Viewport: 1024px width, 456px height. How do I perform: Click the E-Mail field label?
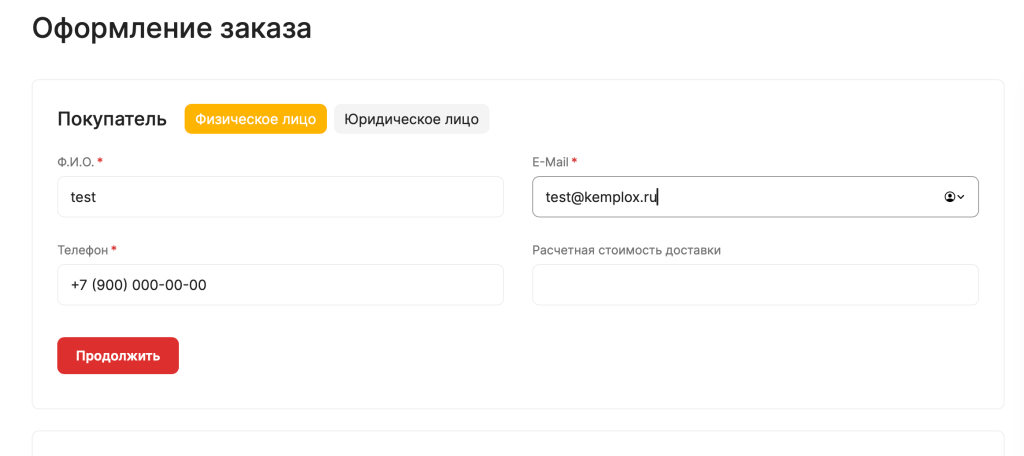(550, 162)
